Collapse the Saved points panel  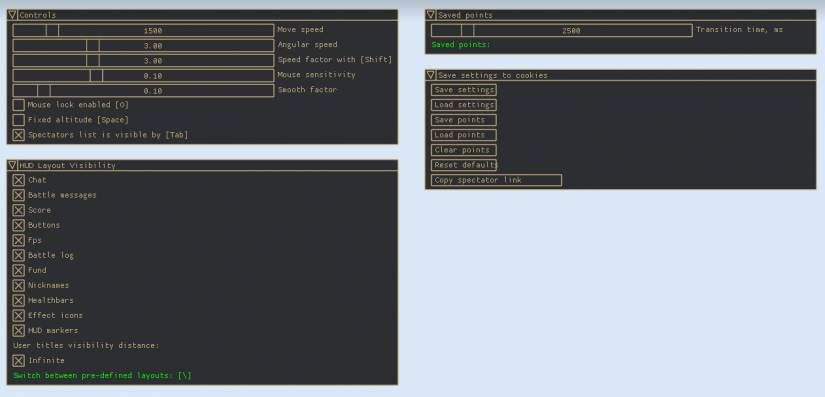click(431, 15)
